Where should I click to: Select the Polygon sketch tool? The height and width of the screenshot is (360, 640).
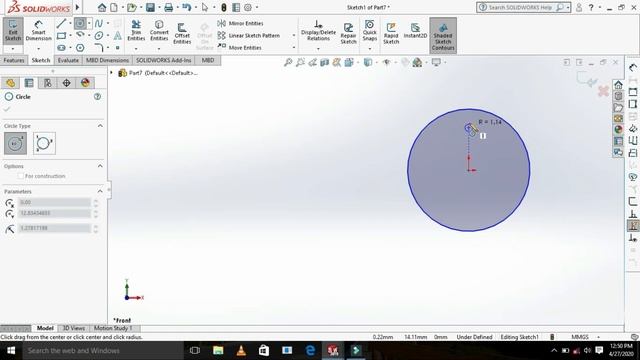tap(80, 48)
